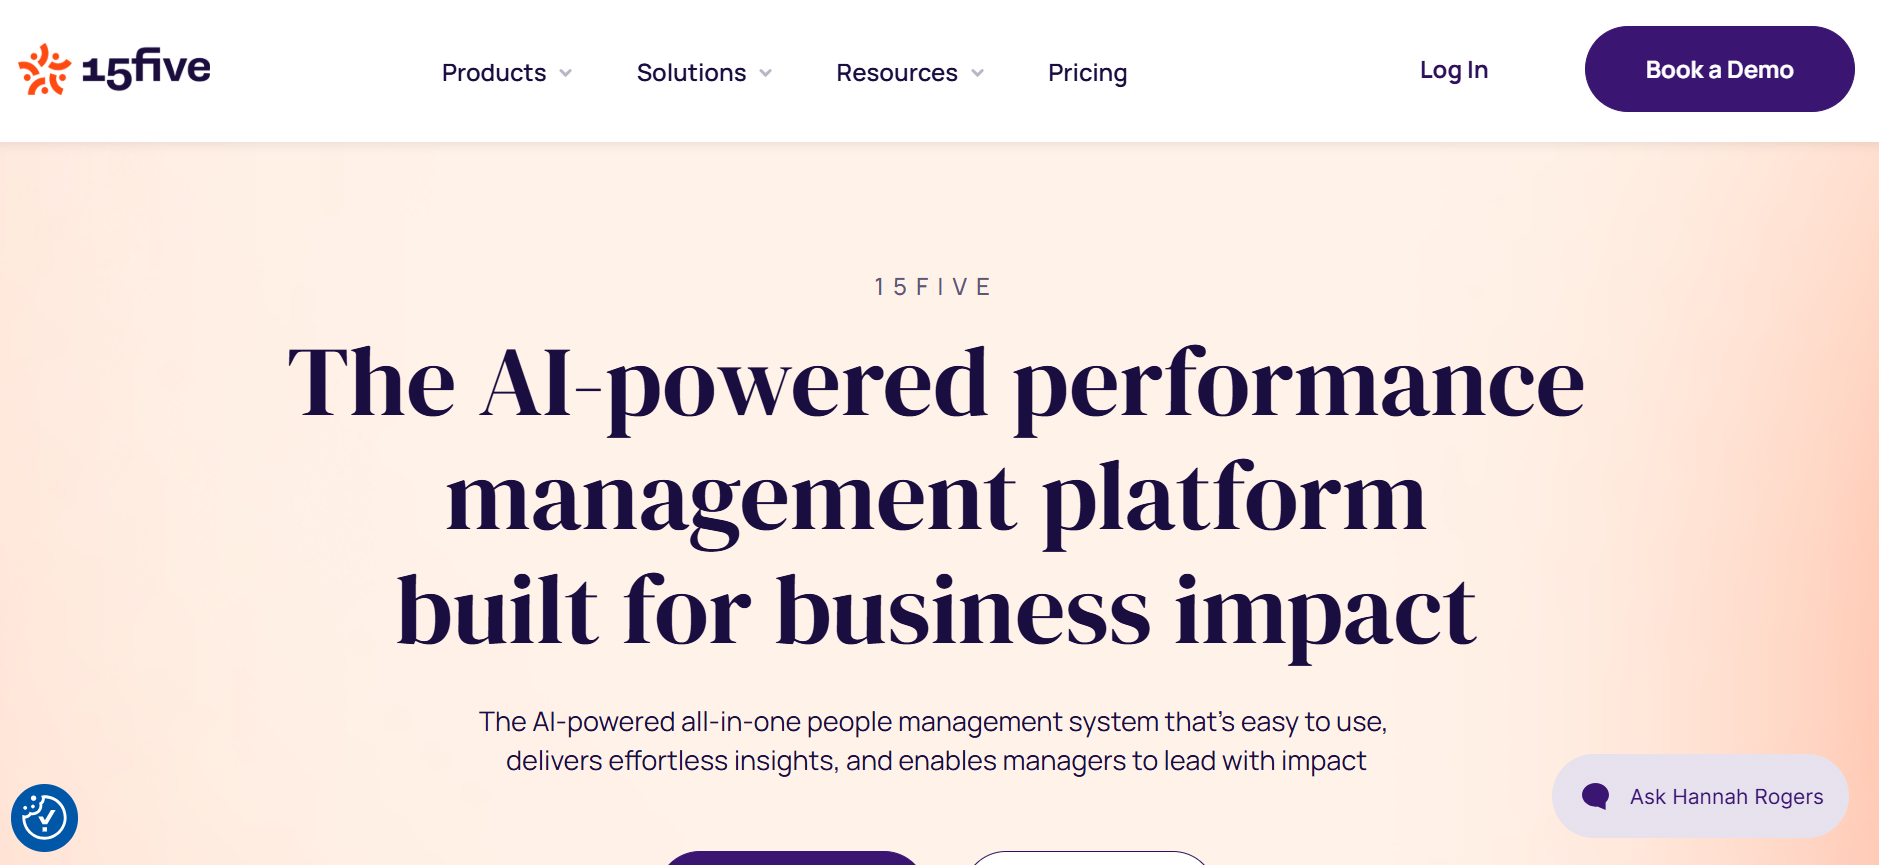Click the Log In link
Screen dimensions: 1879x865
click(x=1453, y=70)
